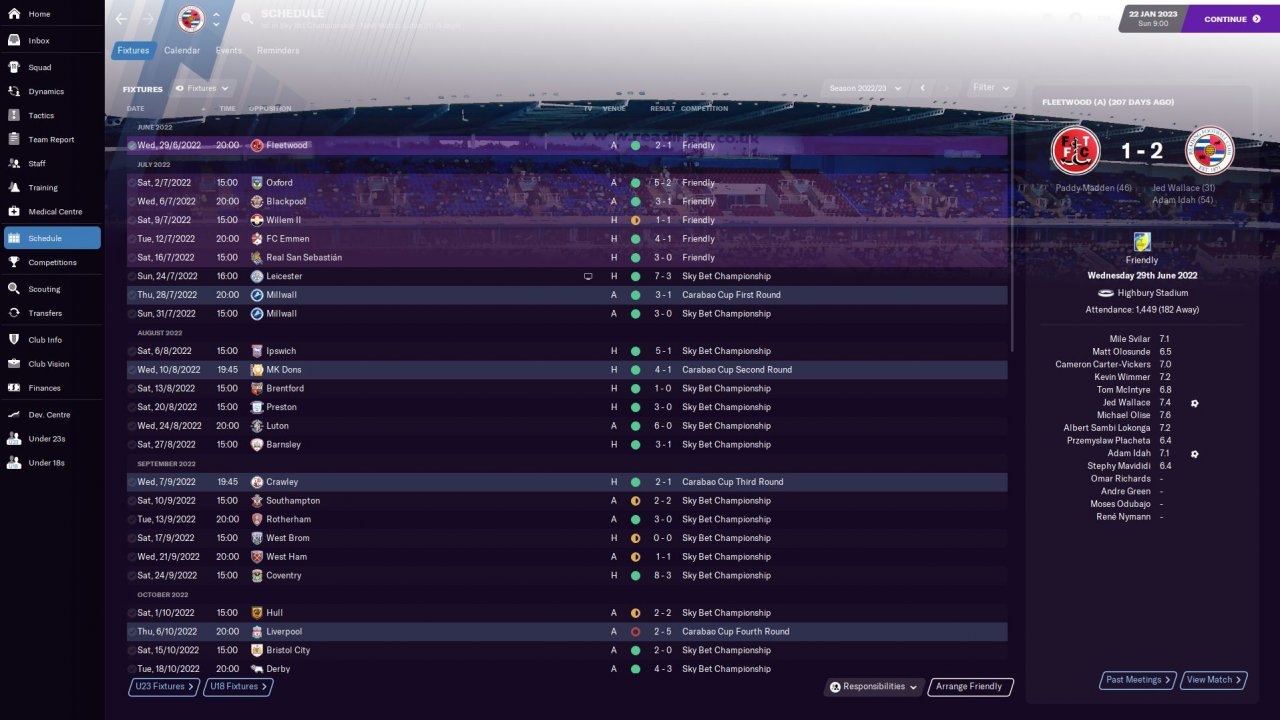This screenshot has width=1280, height=720.
Task: Click the Liverpool club crest
Action: pyautogui.click(x=257, y=632)
